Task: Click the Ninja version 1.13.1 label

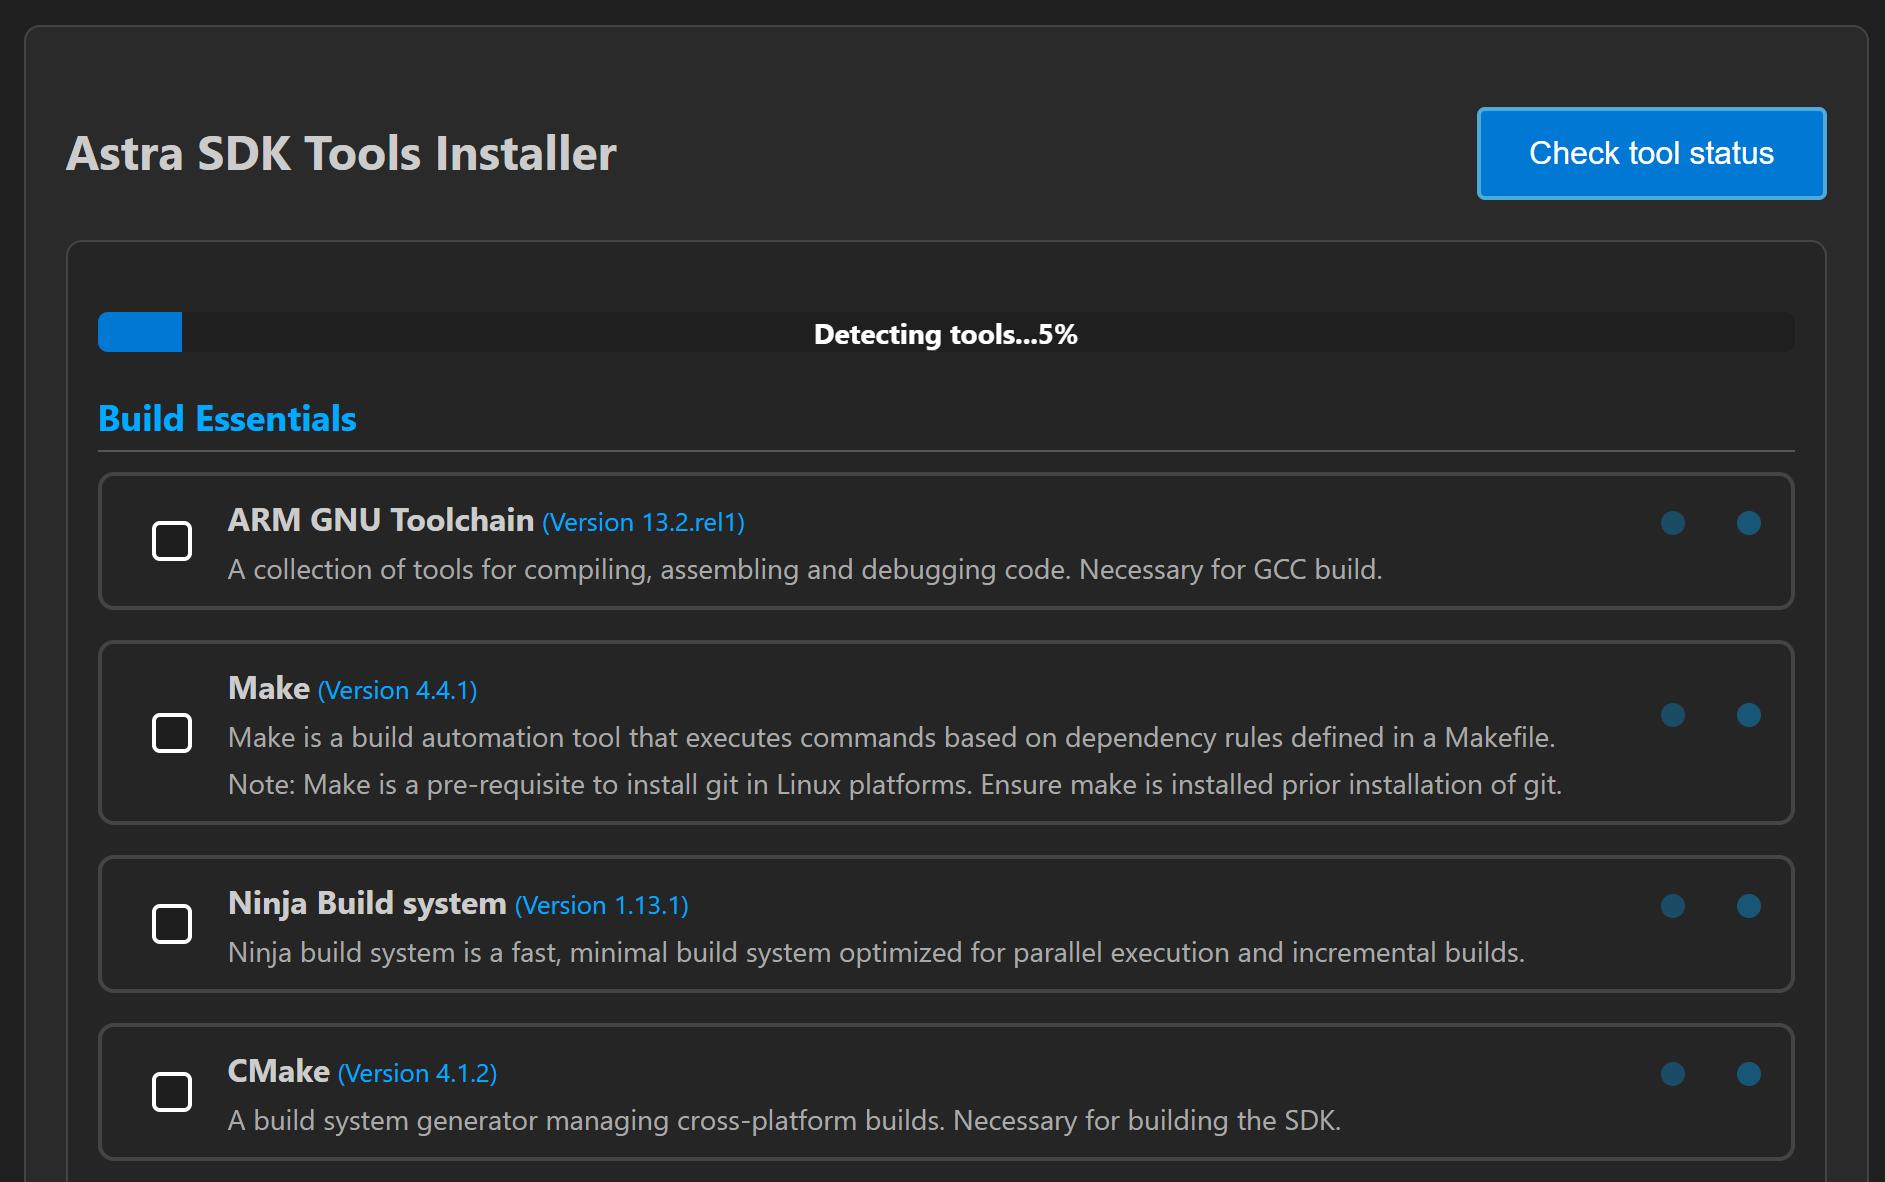Action: pos(601,906)
